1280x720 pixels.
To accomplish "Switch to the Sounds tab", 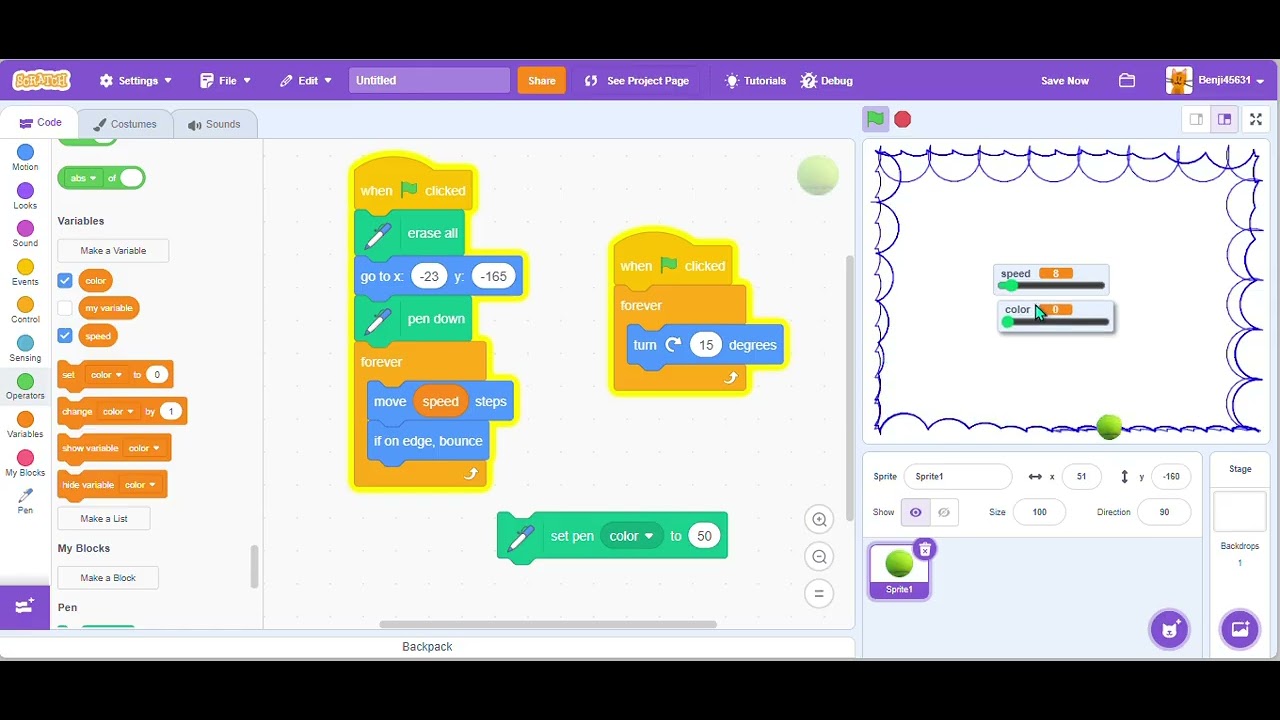I will 214,124.
